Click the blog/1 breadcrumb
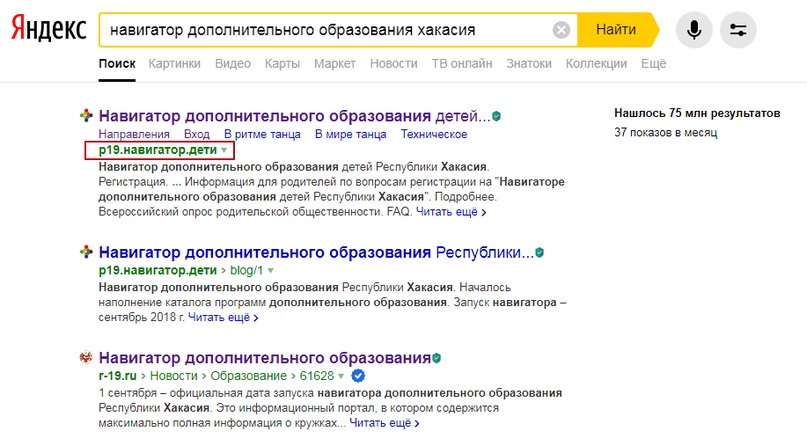Screen dimensions: 807x446 [246, 271]
